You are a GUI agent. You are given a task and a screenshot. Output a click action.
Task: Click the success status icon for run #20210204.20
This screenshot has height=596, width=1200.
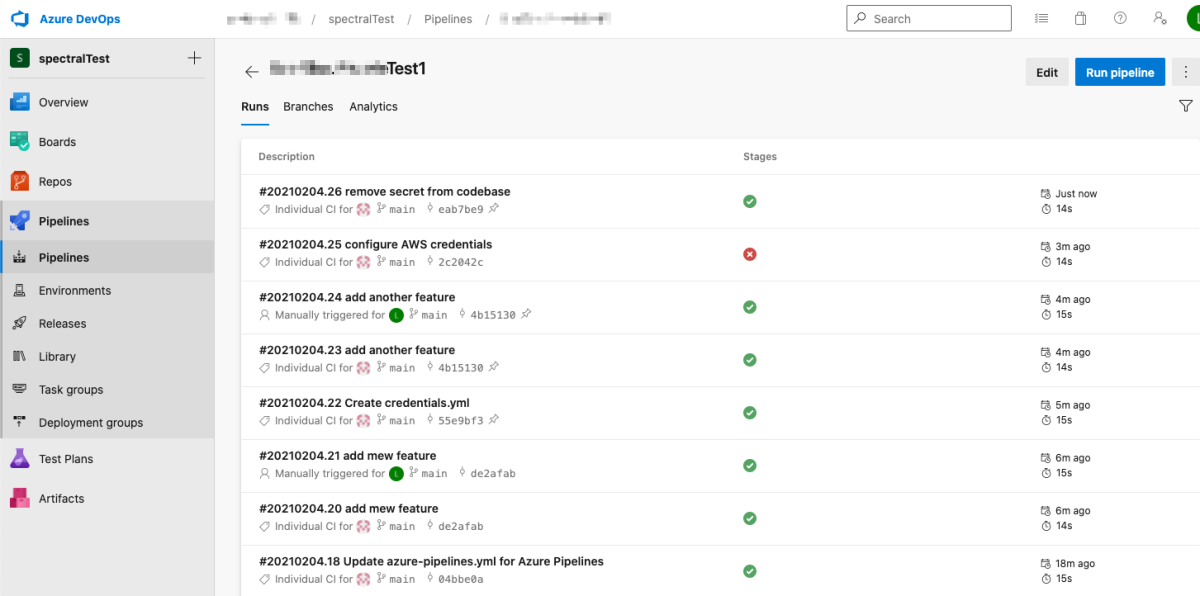(x=750, y=519)
